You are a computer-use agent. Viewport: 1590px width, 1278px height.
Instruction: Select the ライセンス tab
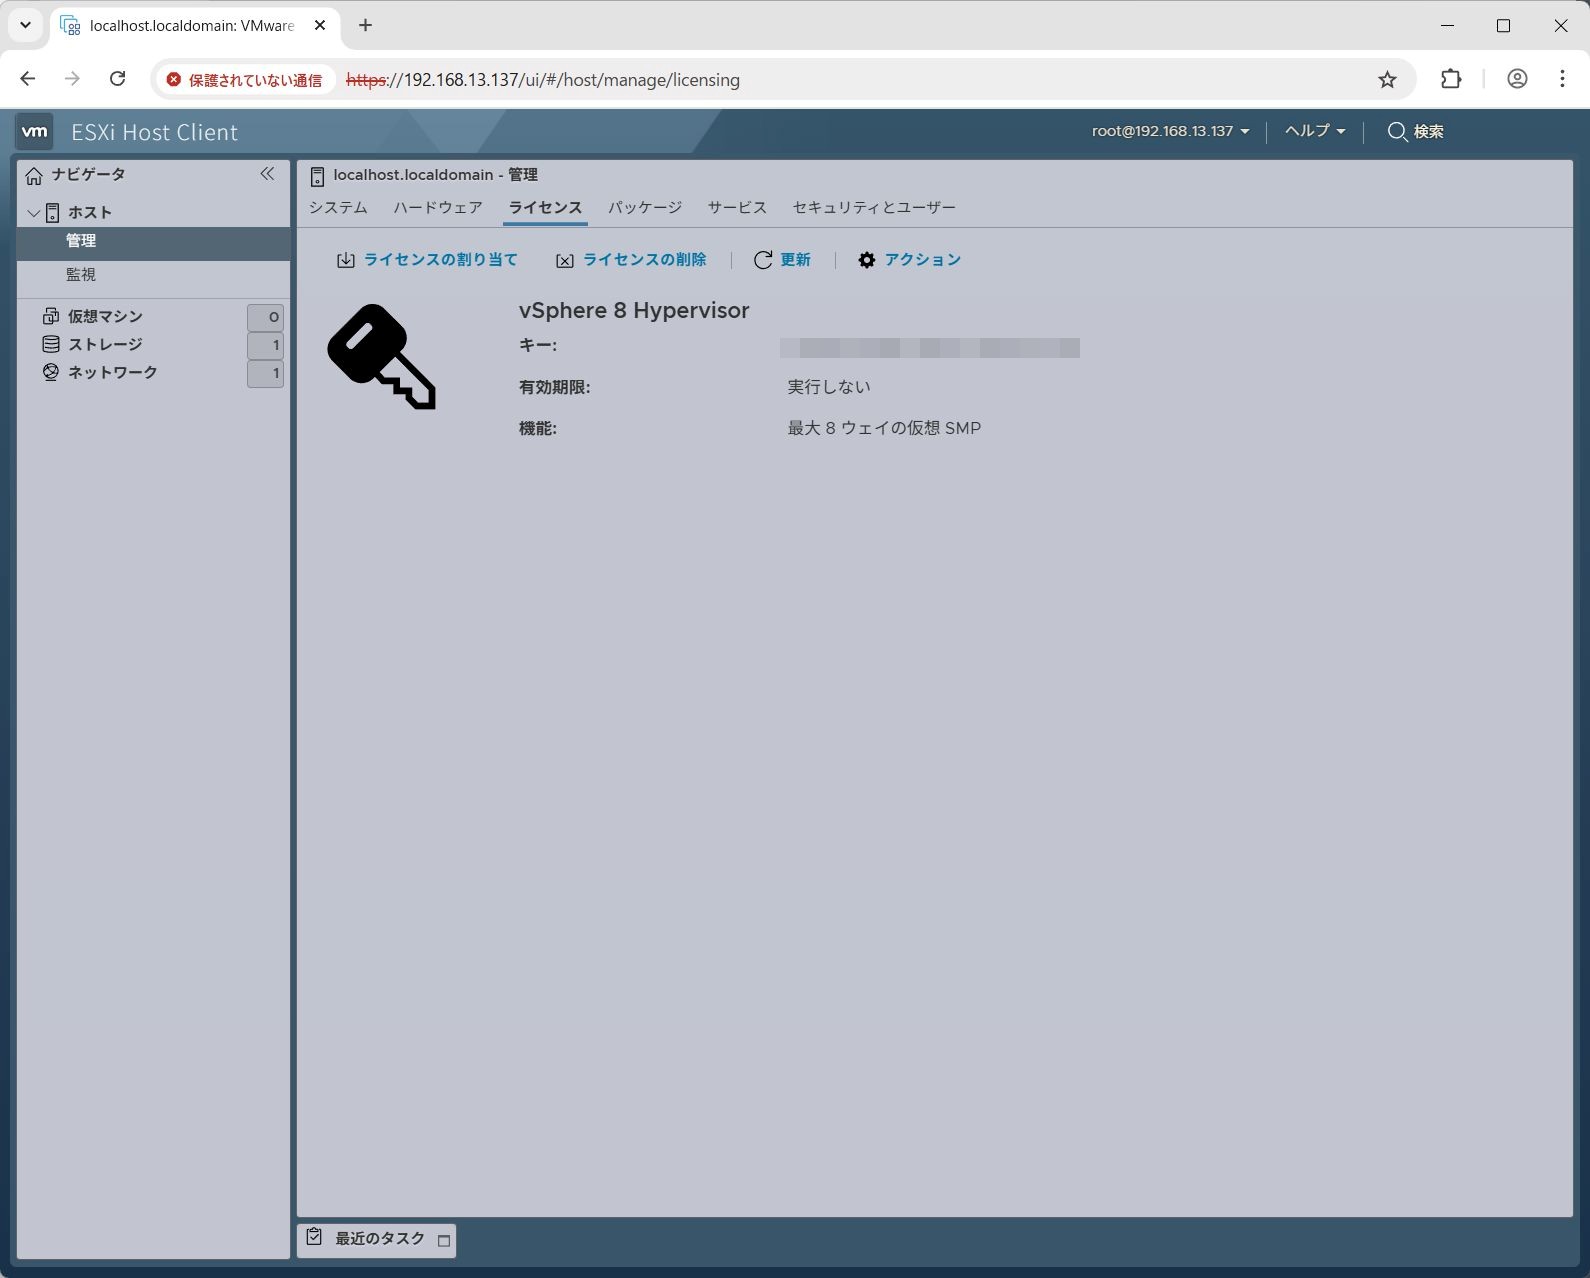coord(545,207)
